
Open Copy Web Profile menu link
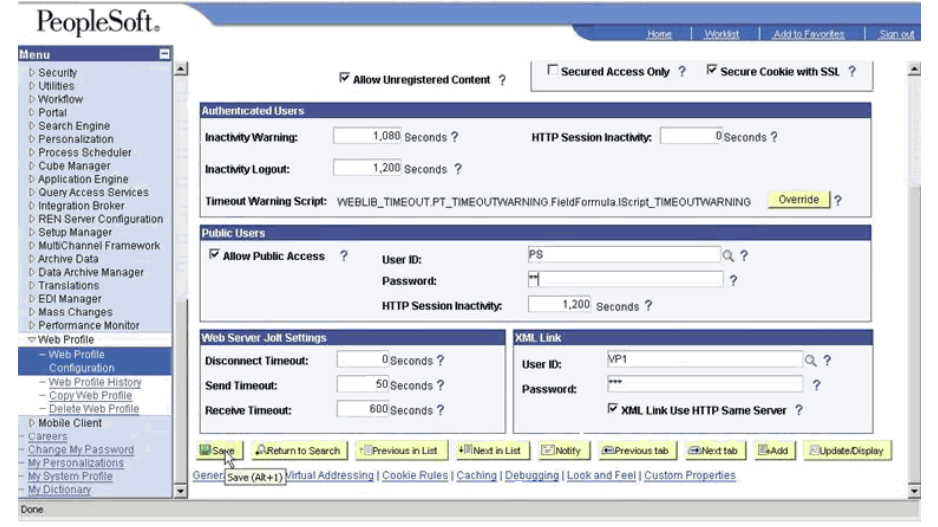90,395
